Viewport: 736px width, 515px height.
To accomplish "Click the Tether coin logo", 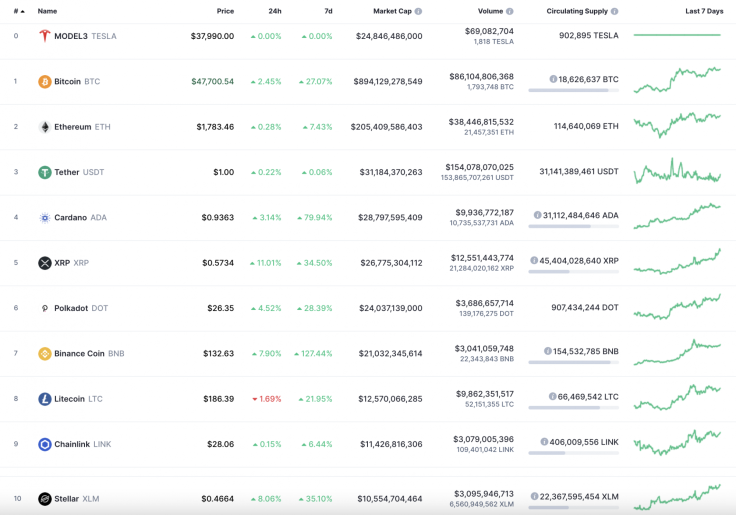I will pyautogui.click(x=45, y=172).
